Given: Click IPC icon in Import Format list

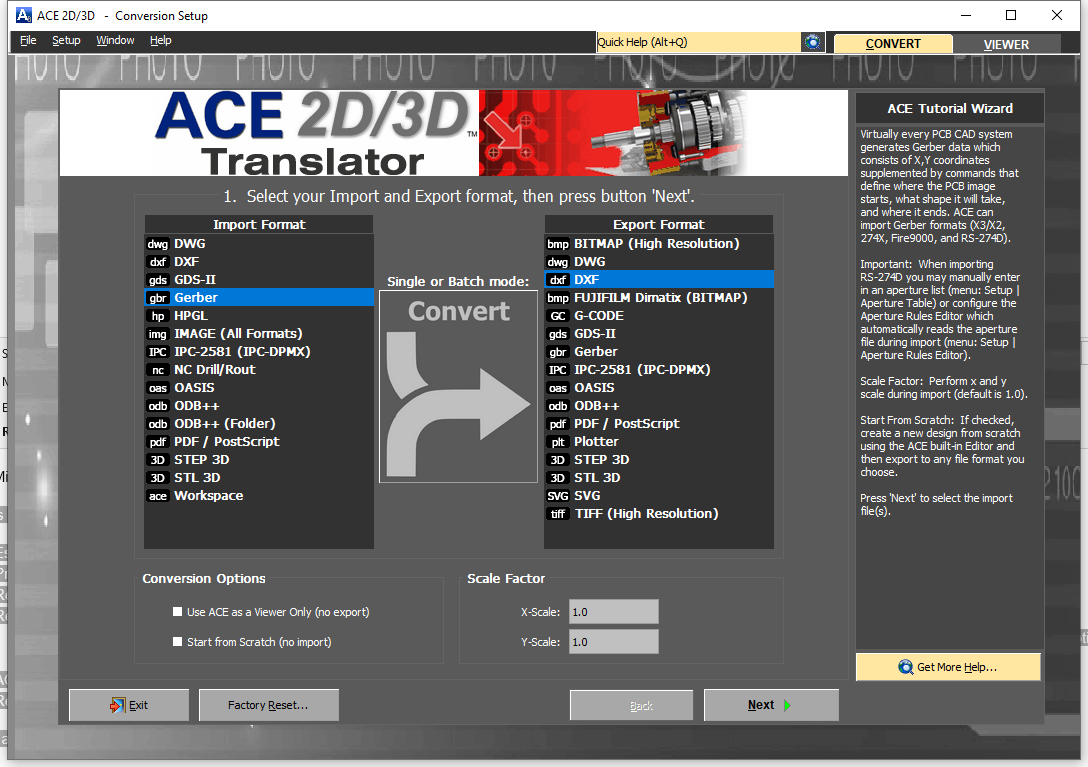Looking at the screenshot, I should pyautogui.click(x=158, y=353).
